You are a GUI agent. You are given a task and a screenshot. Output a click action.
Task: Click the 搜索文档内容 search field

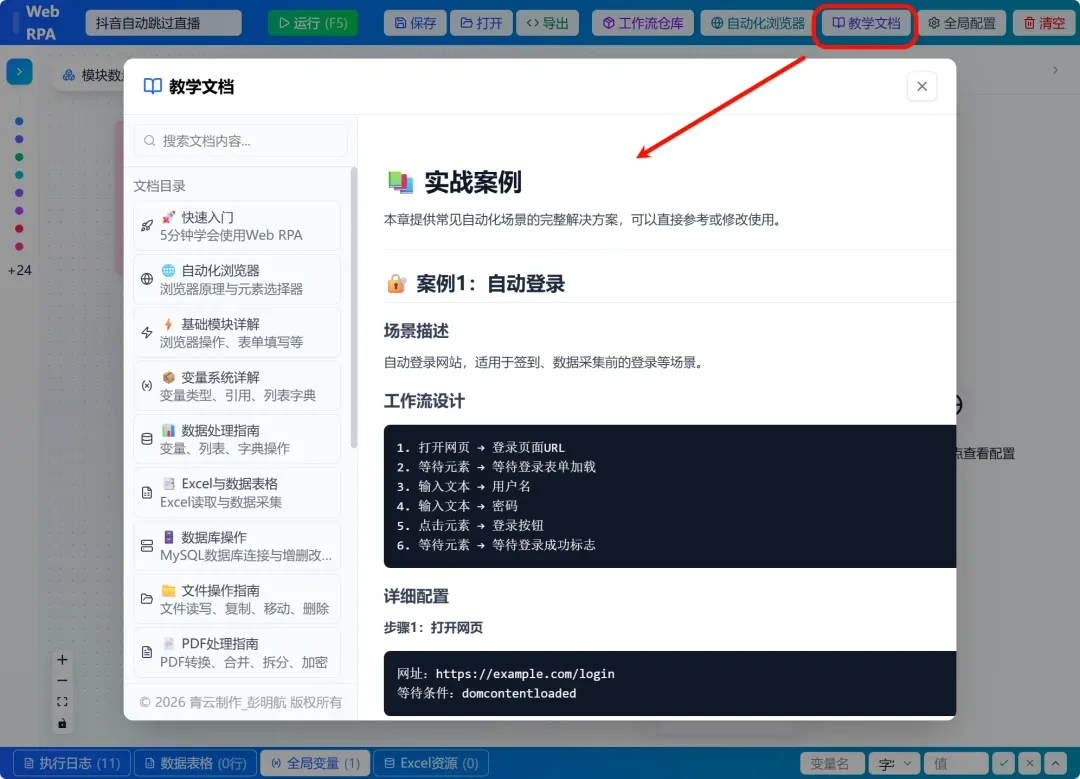[240, 141]
